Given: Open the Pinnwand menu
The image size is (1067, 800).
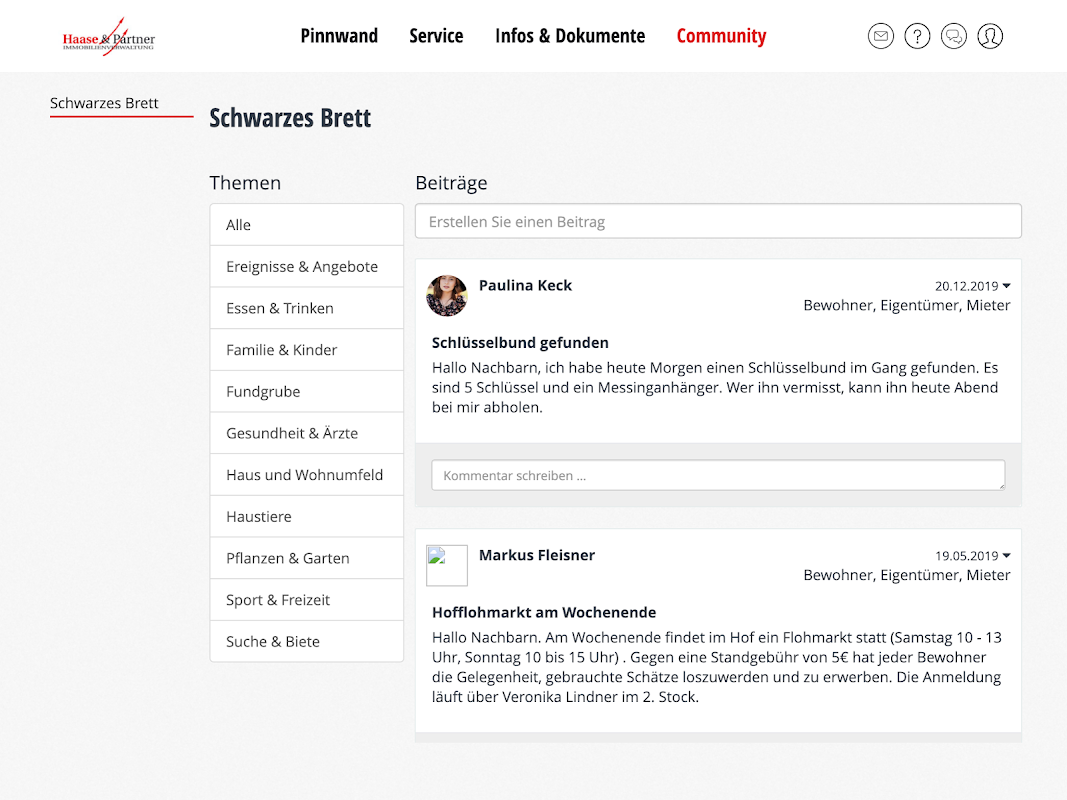Looking at the screenshot, I should coord(339,36).
